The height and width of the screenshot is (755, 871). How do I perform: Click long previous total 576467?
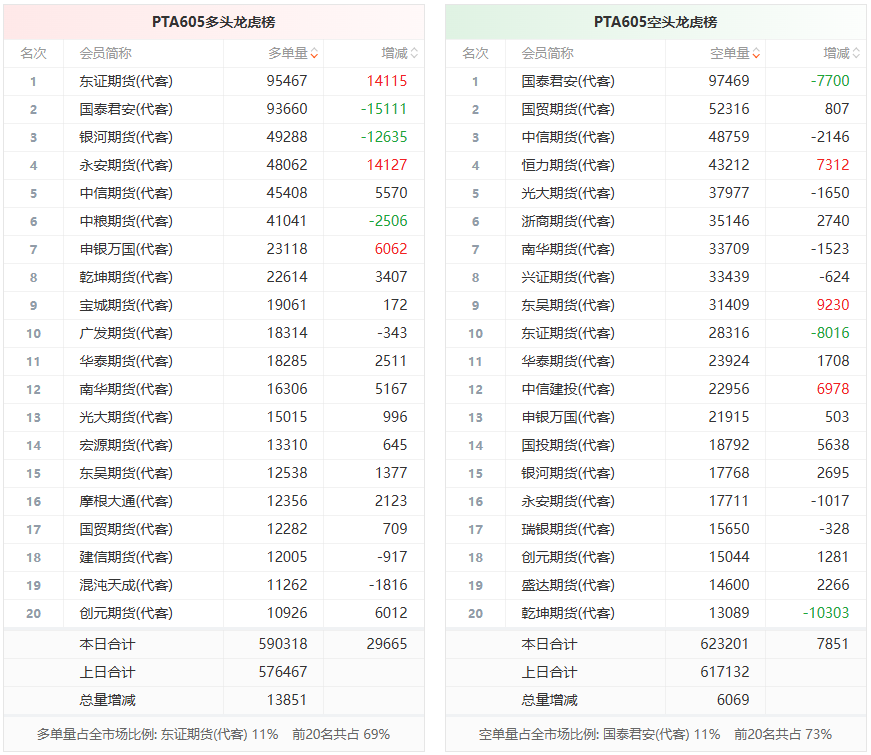click(x=283, y=672)
